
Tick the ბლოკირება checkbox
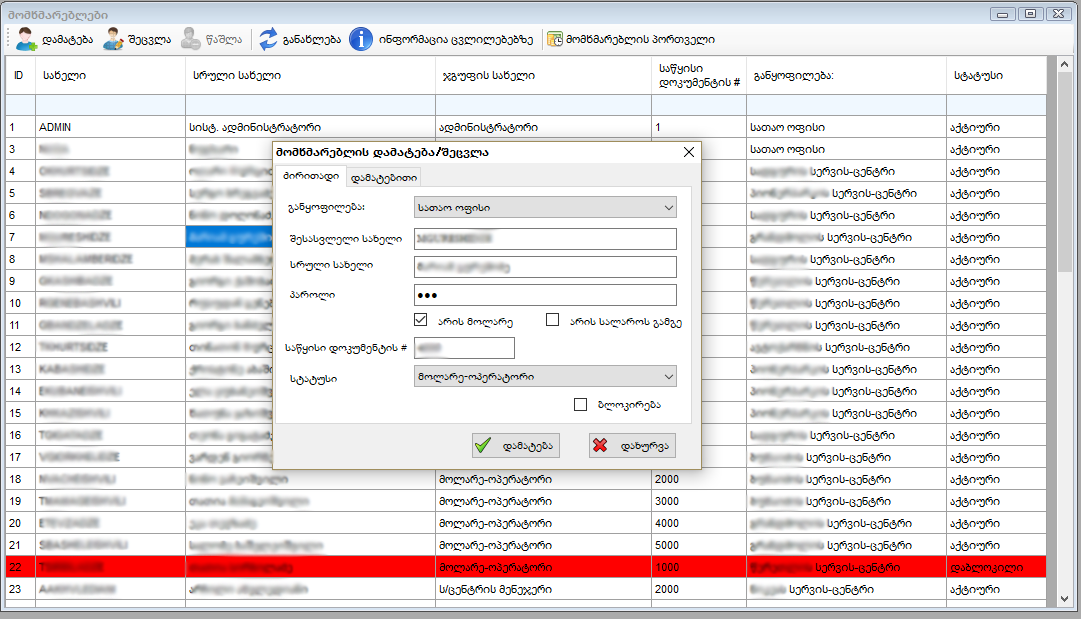click(x=580, y=405)
